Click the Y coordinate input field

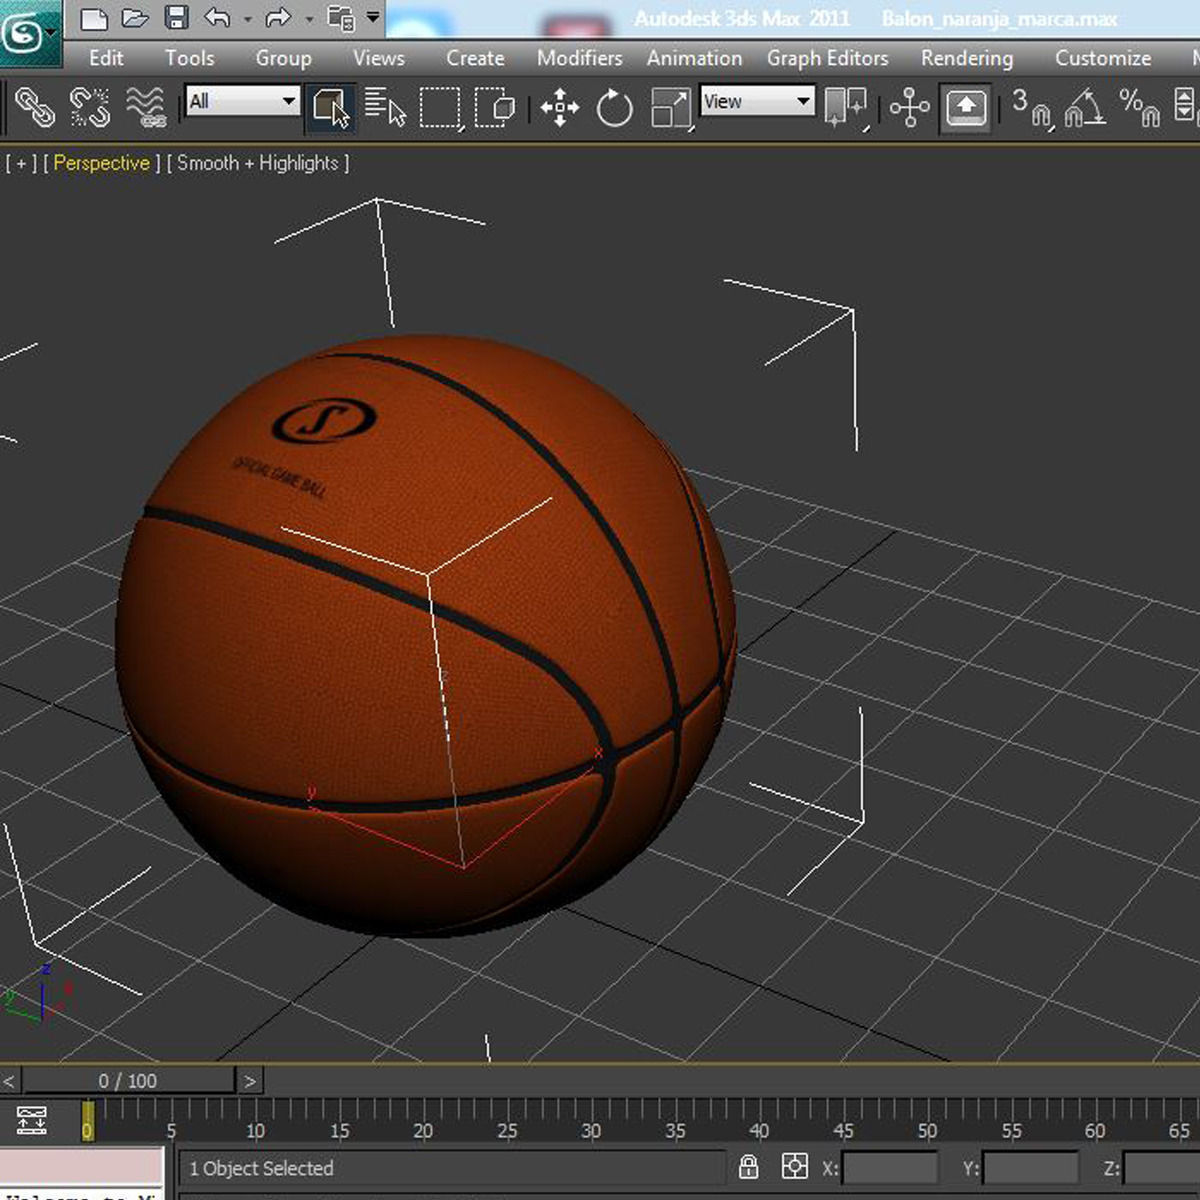click(x=1031, y=1168)
